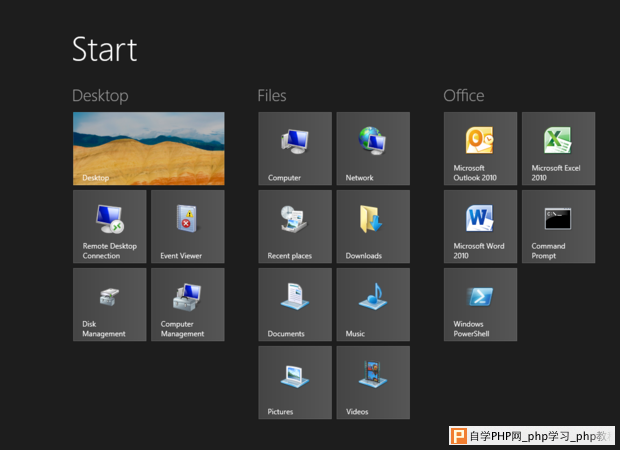Open the Disk Management tile

110,304
